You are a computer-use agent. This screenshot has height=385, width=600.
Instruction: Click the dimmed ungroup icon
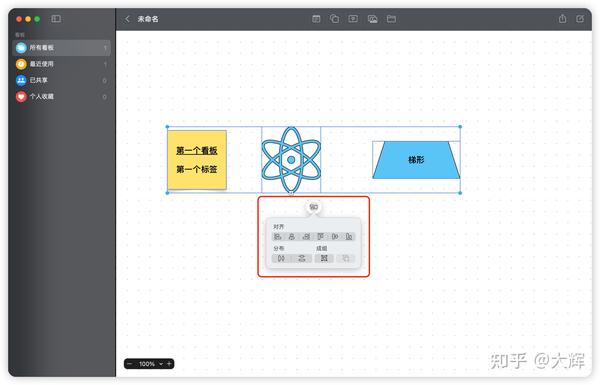pos(346,259)
